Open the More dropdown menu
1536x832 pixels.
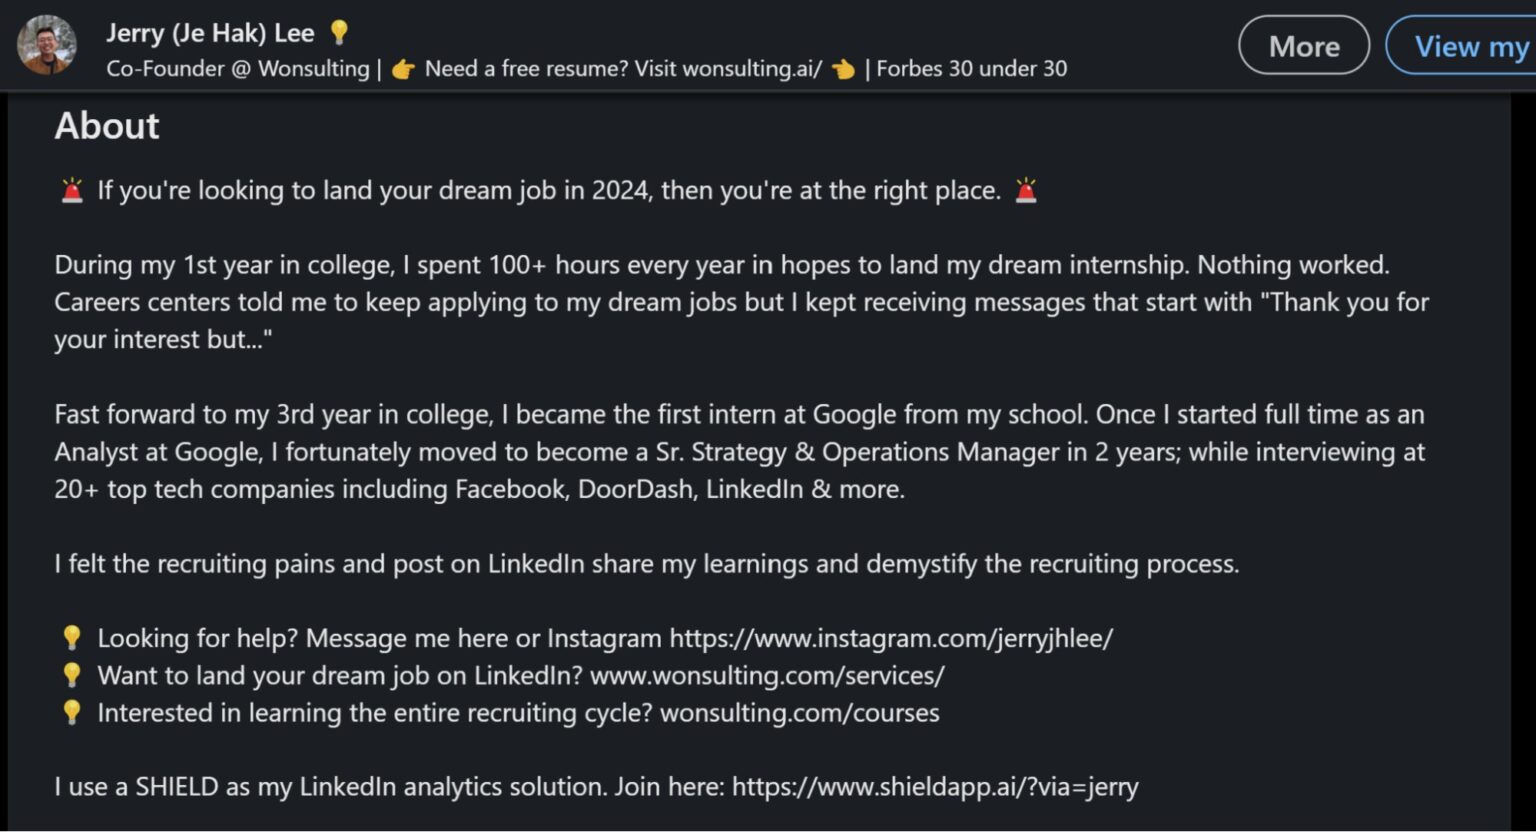1303,45
